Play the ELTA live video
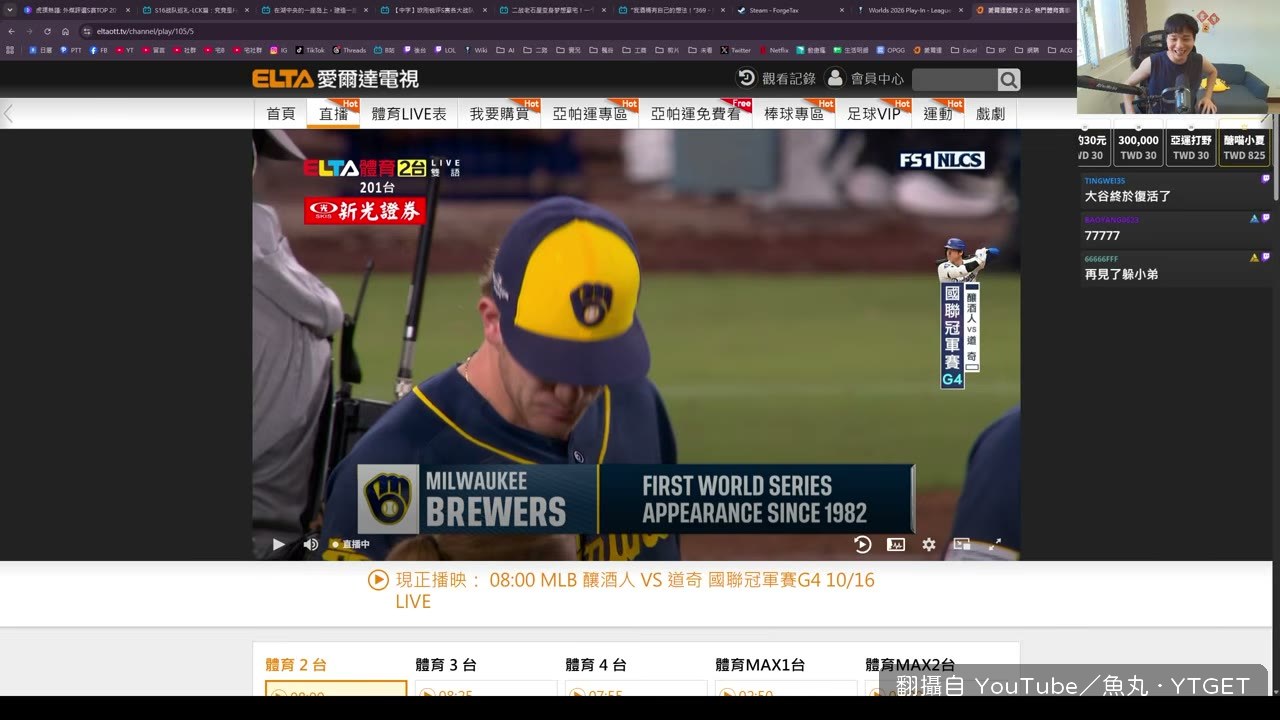The width and height of the screenshot is (1280, 720). point(279,544)
